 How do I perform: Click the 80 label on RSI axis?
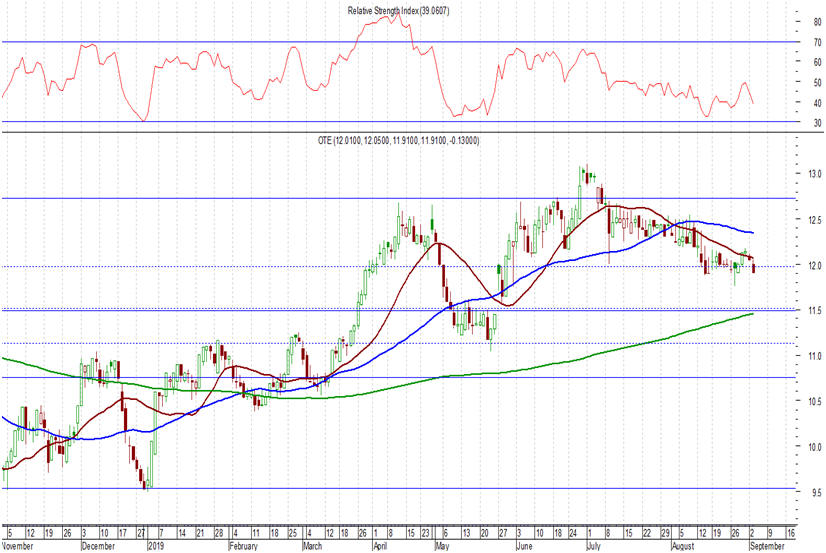coord(818,22)
